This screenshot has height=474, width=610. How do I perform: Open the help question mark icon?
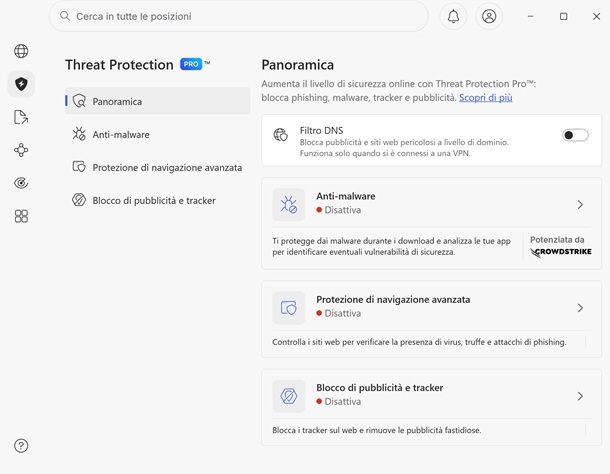(x=21, y=446)
